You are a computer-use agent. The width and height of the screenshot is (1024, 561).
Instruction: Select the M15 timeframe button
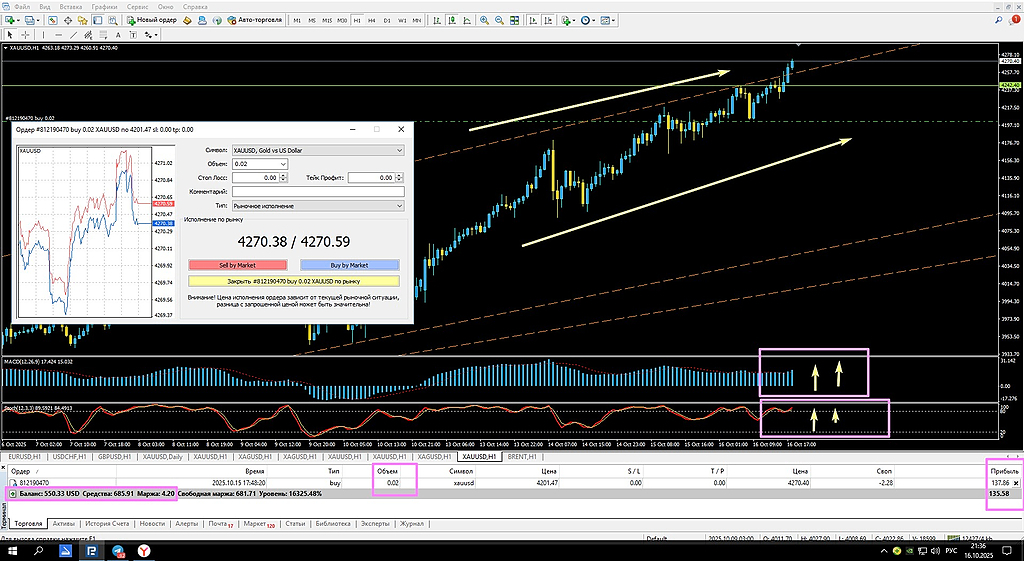327,20
